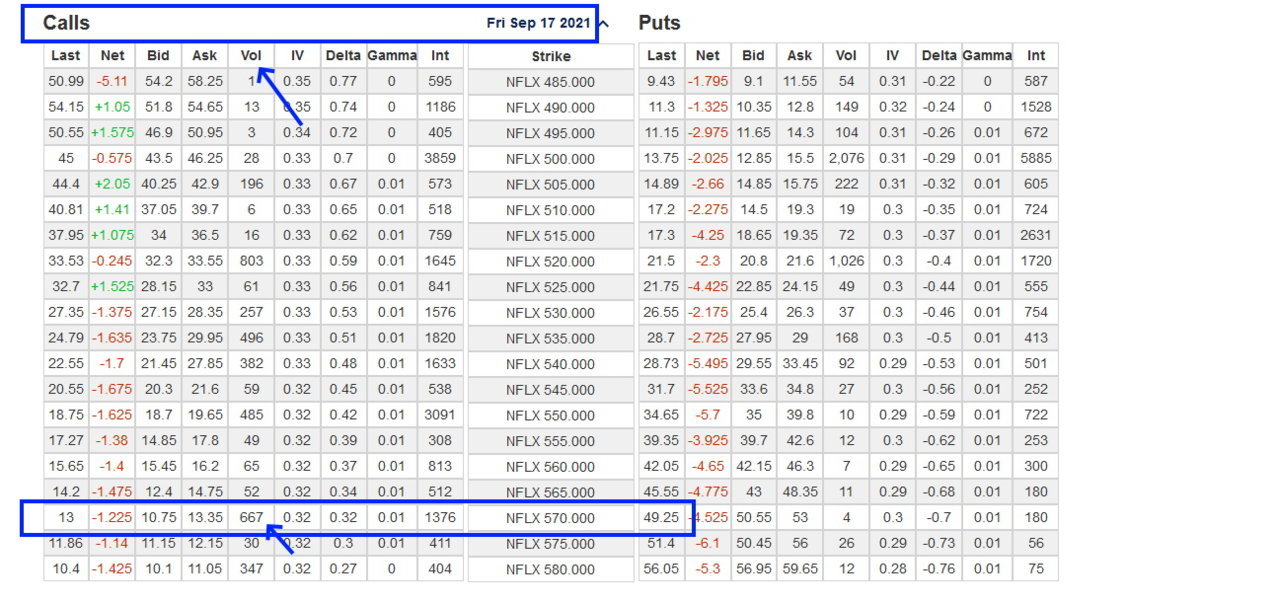Click the calls Last value 10.4
This screenshot has height=604, width=1278.
pos(66,569)
